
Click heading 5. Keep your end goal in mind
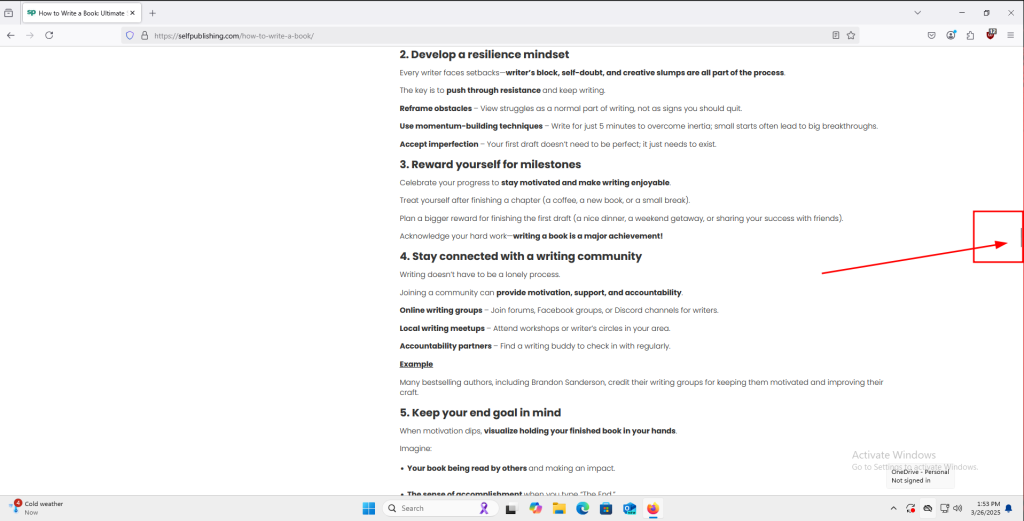480,413
